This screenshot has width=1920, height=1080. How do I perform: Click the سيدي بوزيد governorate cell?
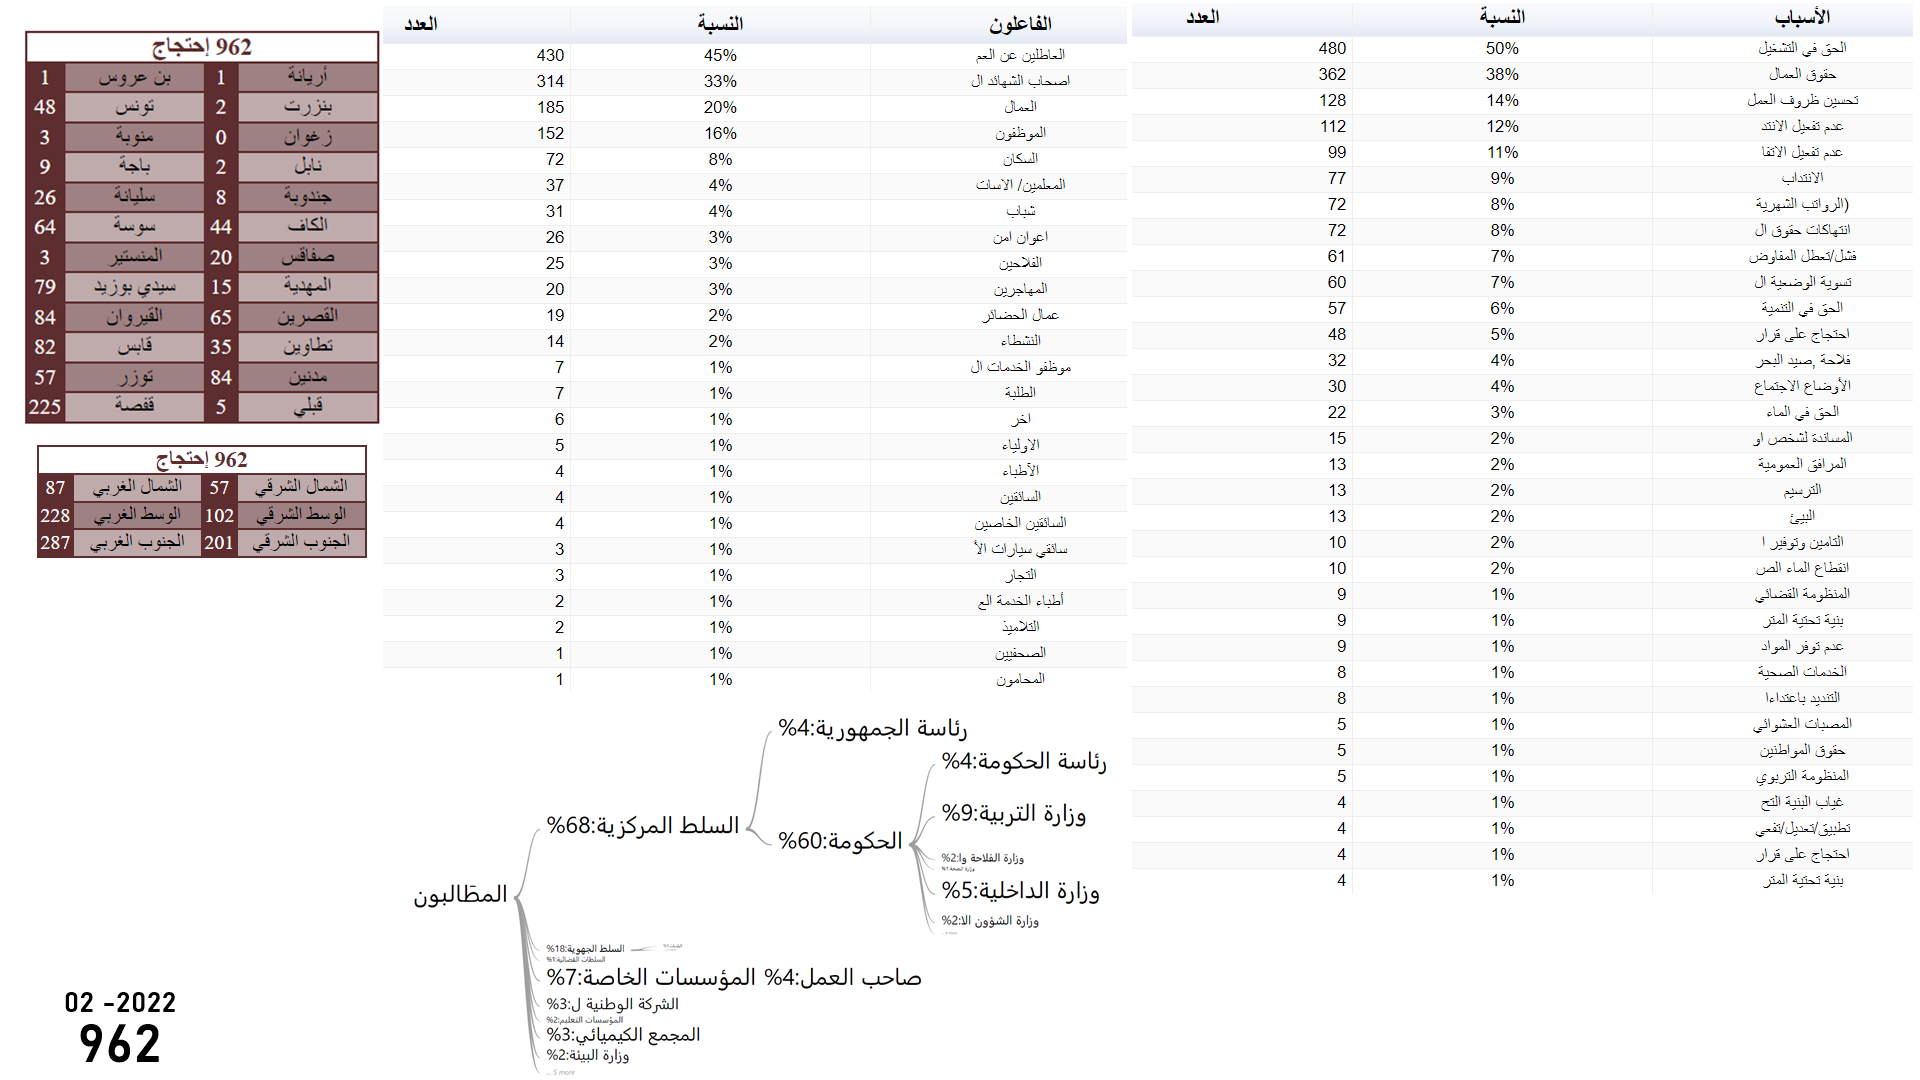point(134,287)
